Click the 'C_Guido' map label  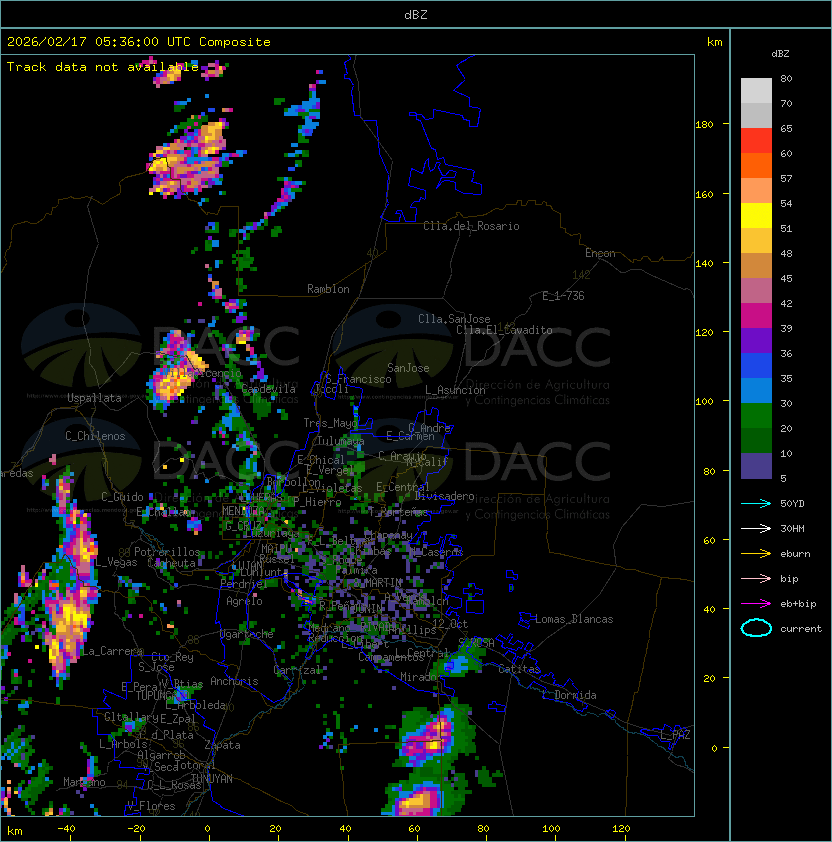pyautogui.click(x=122, y=497)
